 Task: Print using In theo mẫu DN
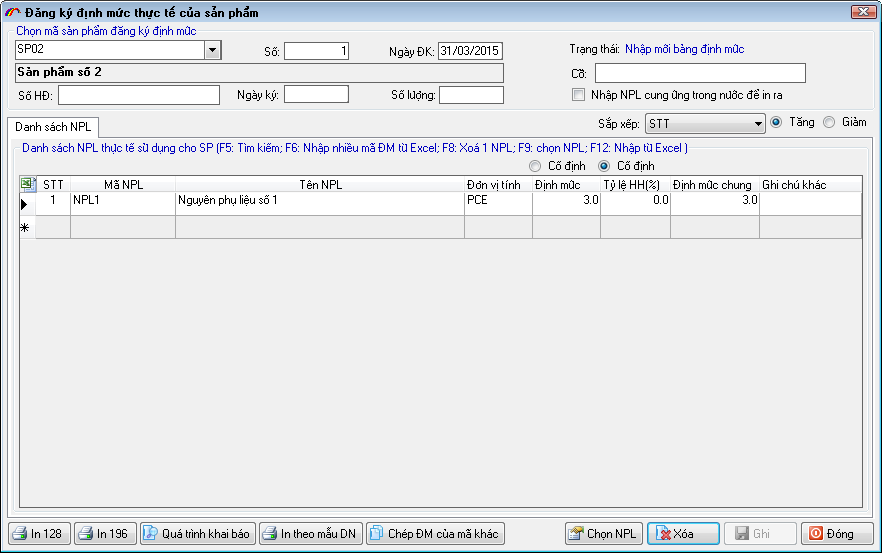click(310, 534)
